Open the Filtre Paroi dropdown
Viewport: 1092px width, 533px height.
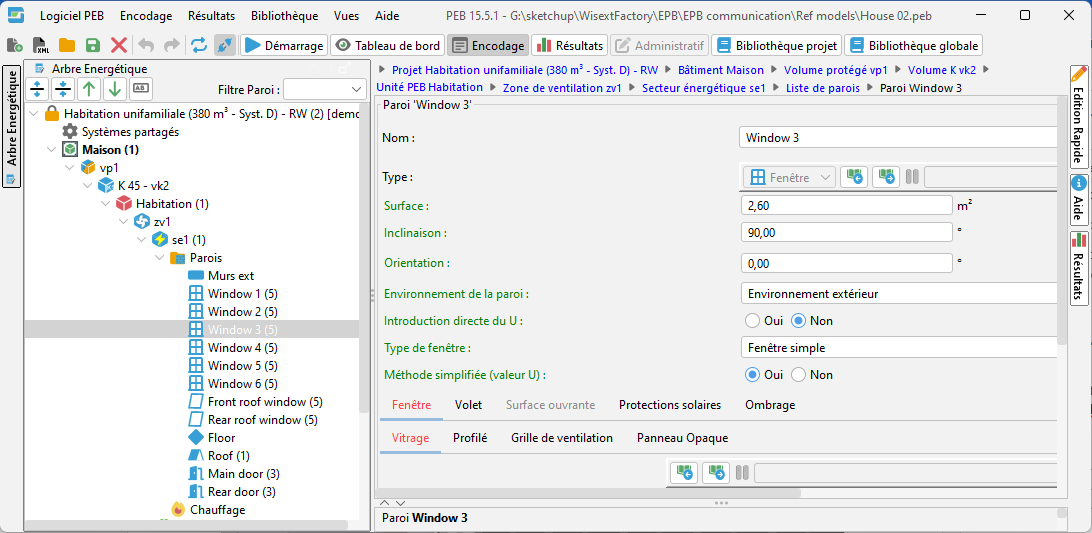tap(323, 89)
